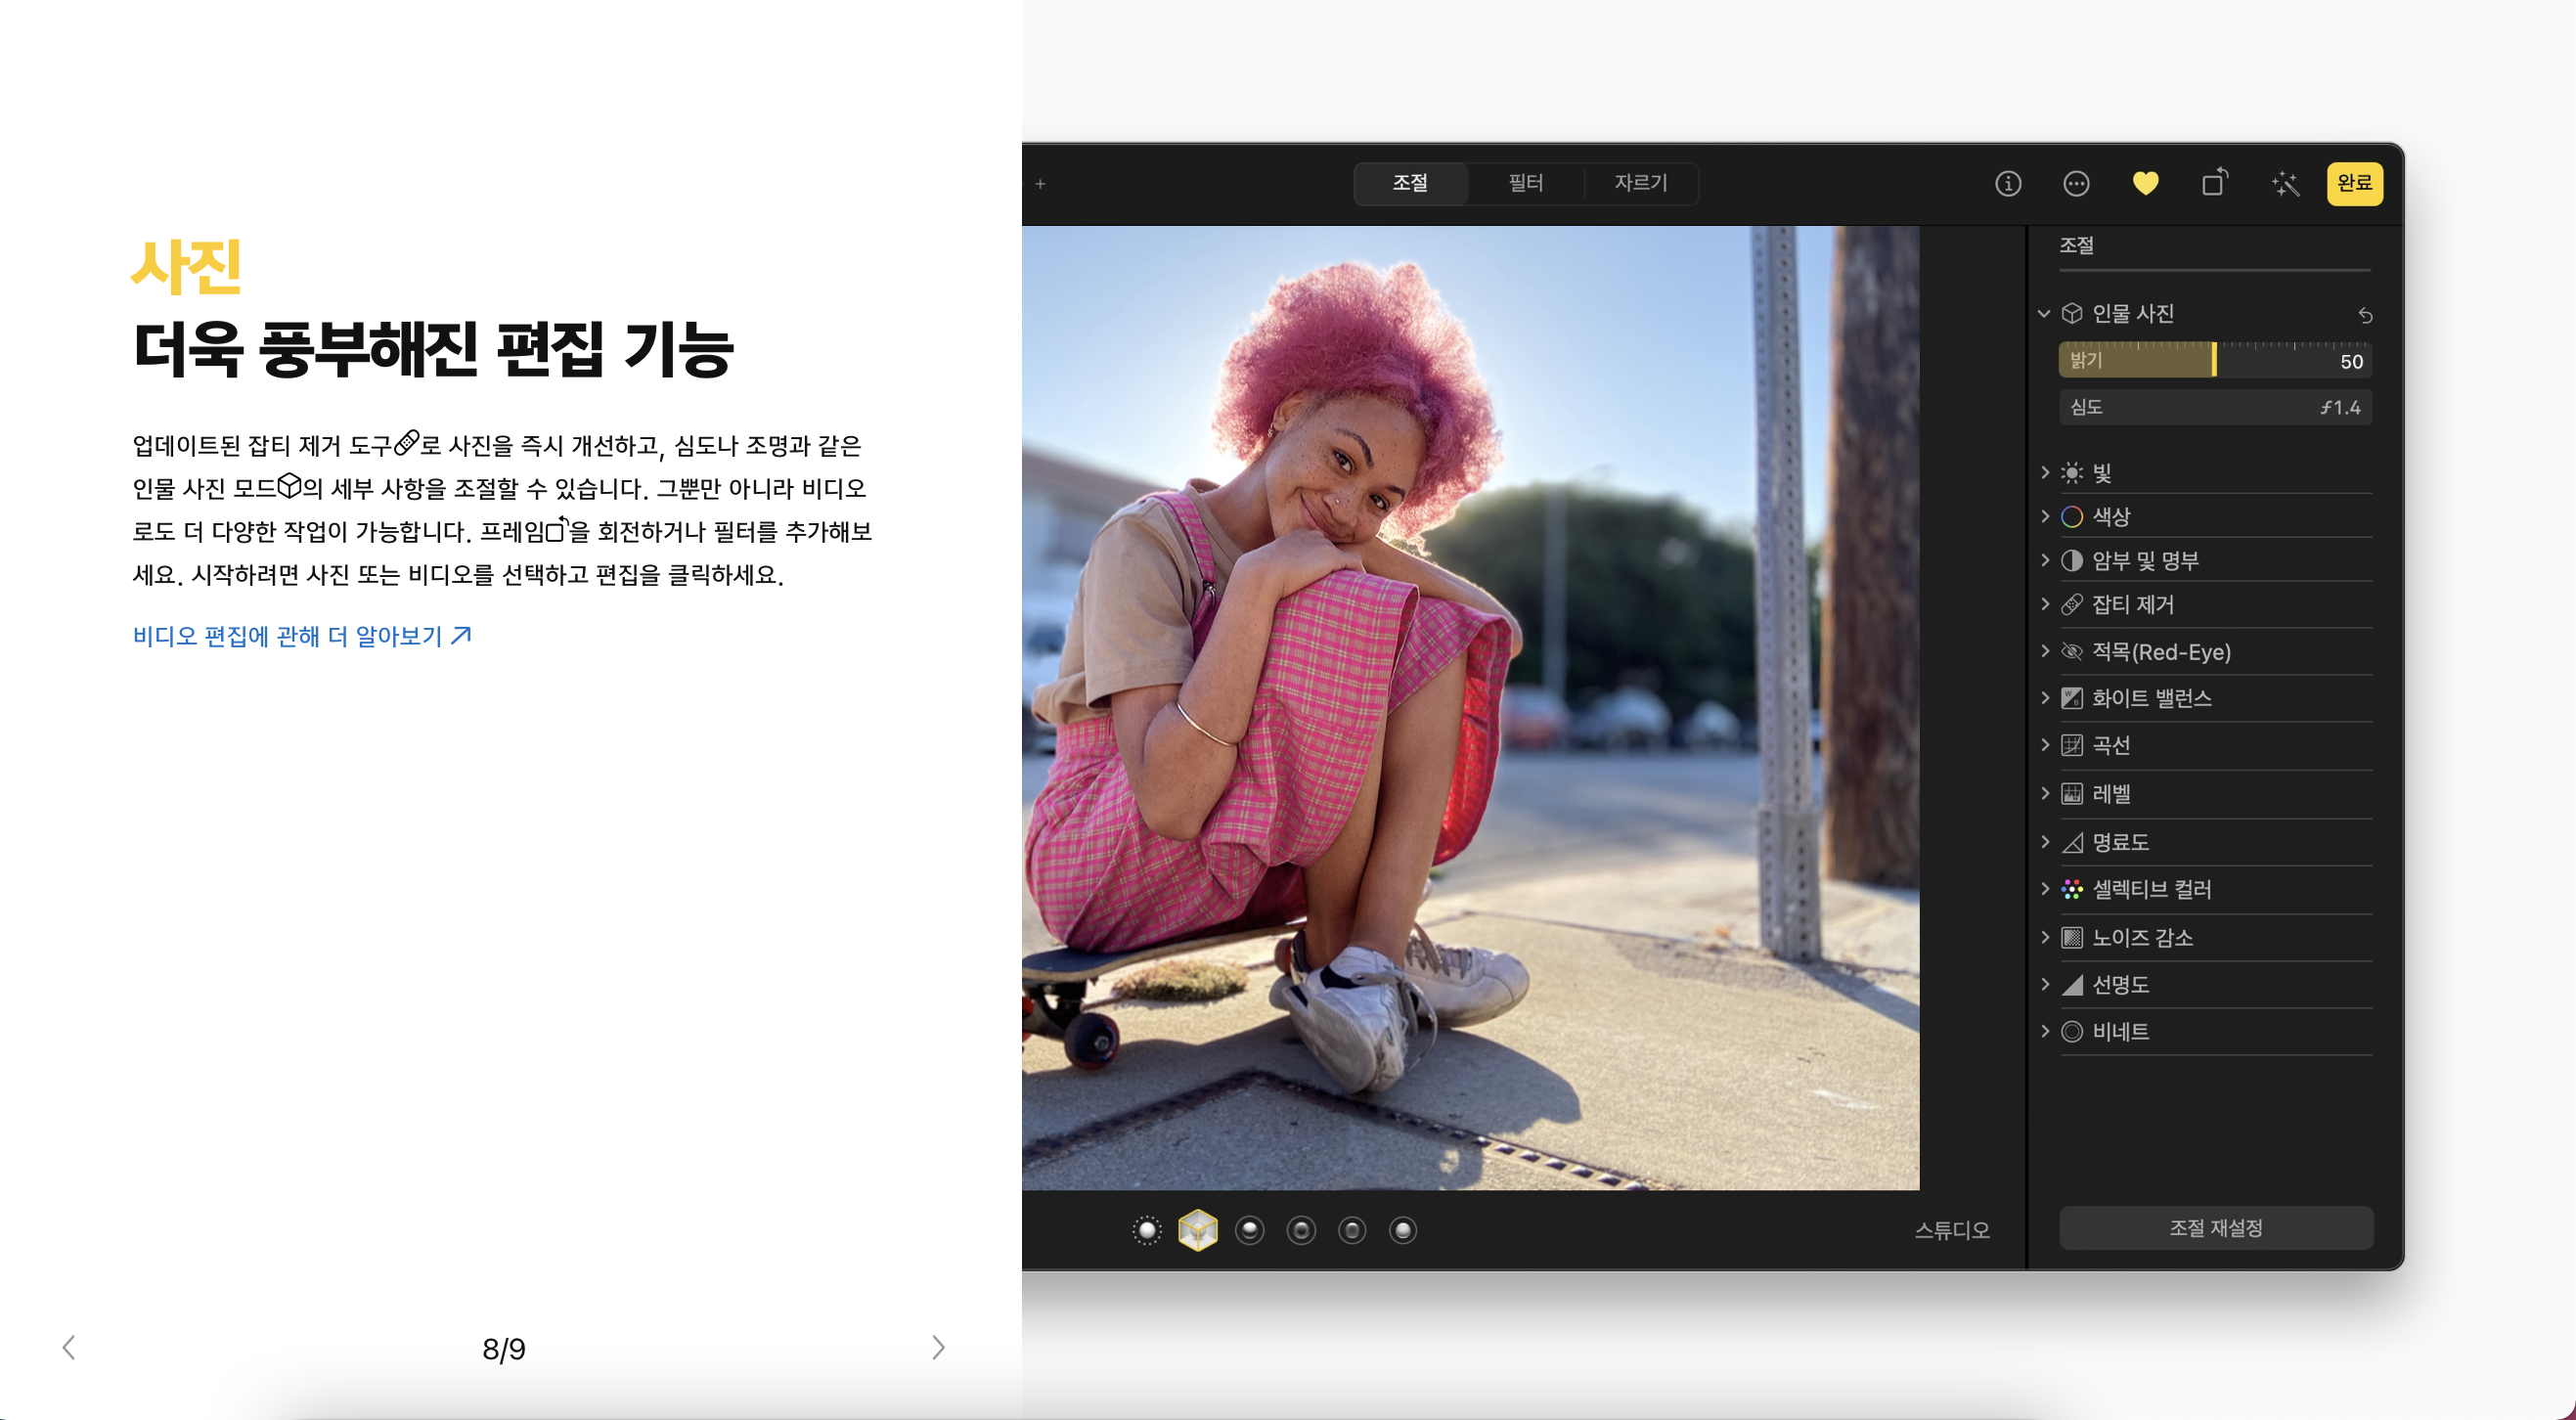Select the natural light portrait lighting icon
Viewport: 2576px width, 1420px height.
coord(1147,1230)
